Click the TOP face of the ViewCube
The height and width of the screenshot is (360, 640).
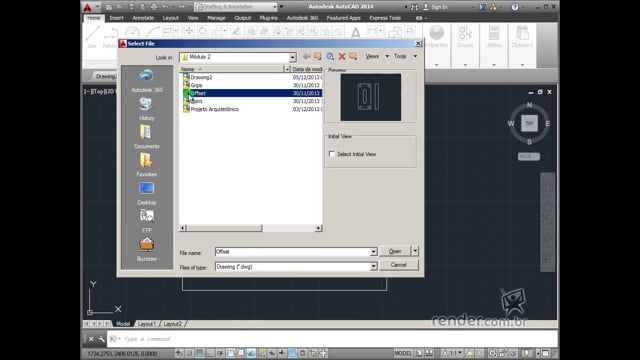[529, 123]
